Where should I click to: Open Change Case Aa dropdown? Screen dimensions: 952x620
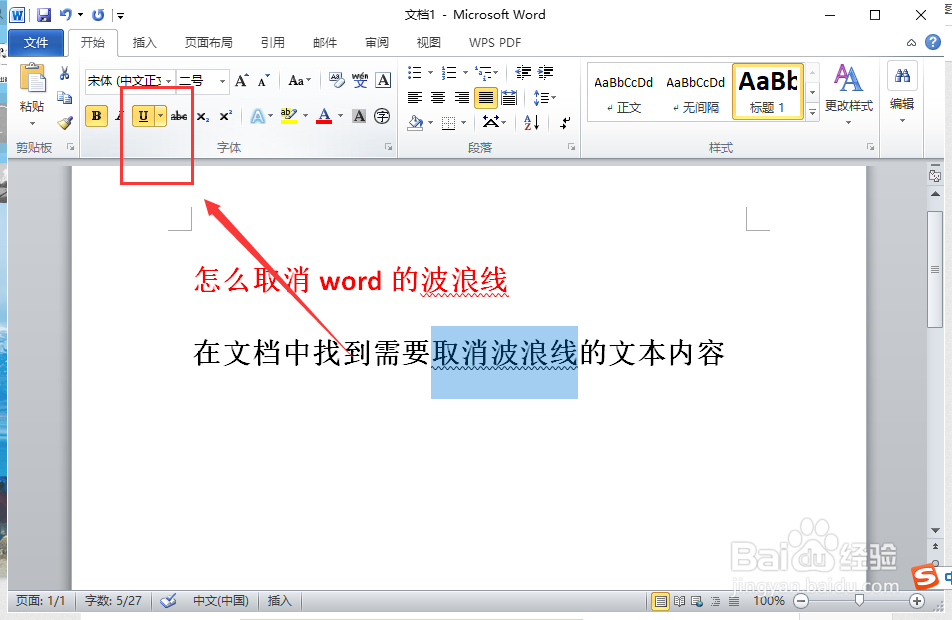(299, 80)
